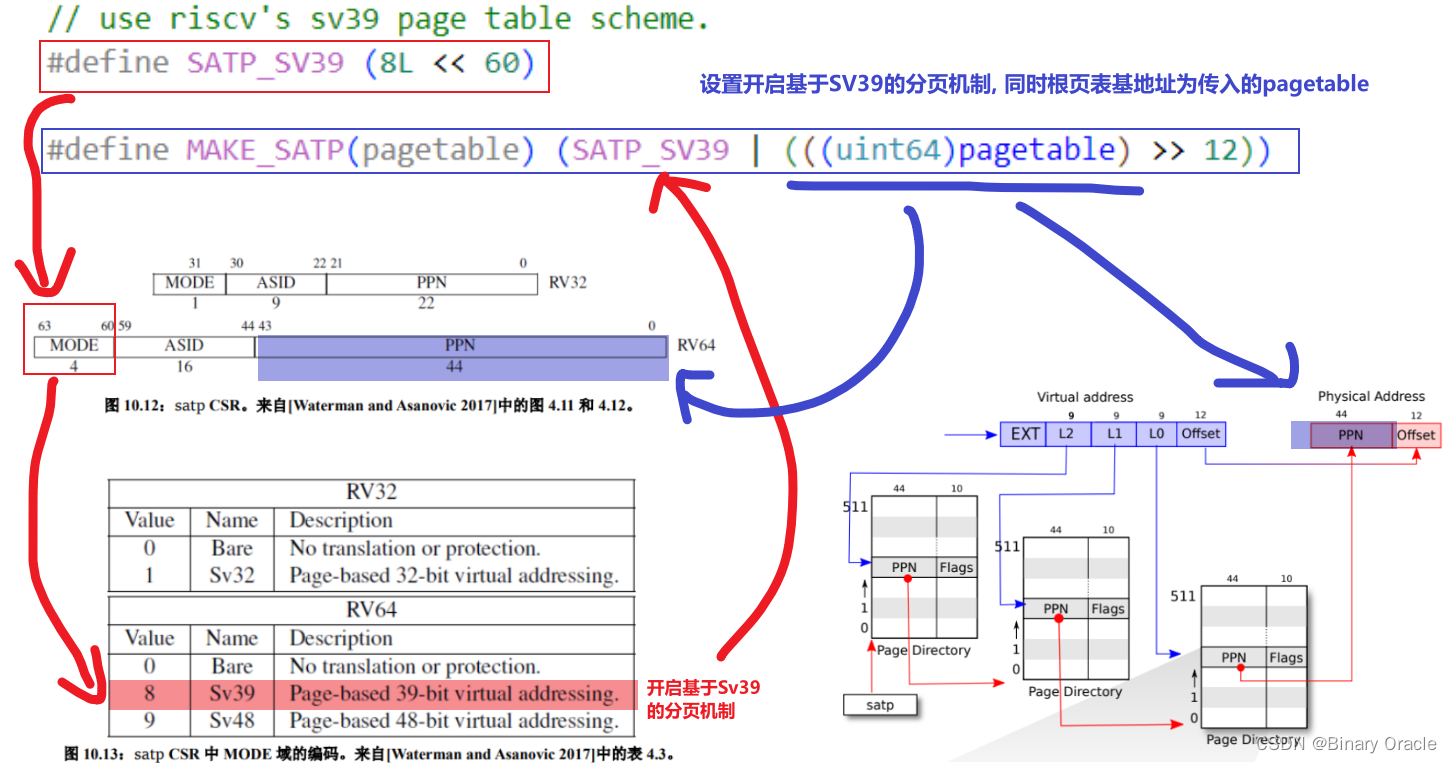Click the Bare name cell under the RV32 header

coord(232,548)
